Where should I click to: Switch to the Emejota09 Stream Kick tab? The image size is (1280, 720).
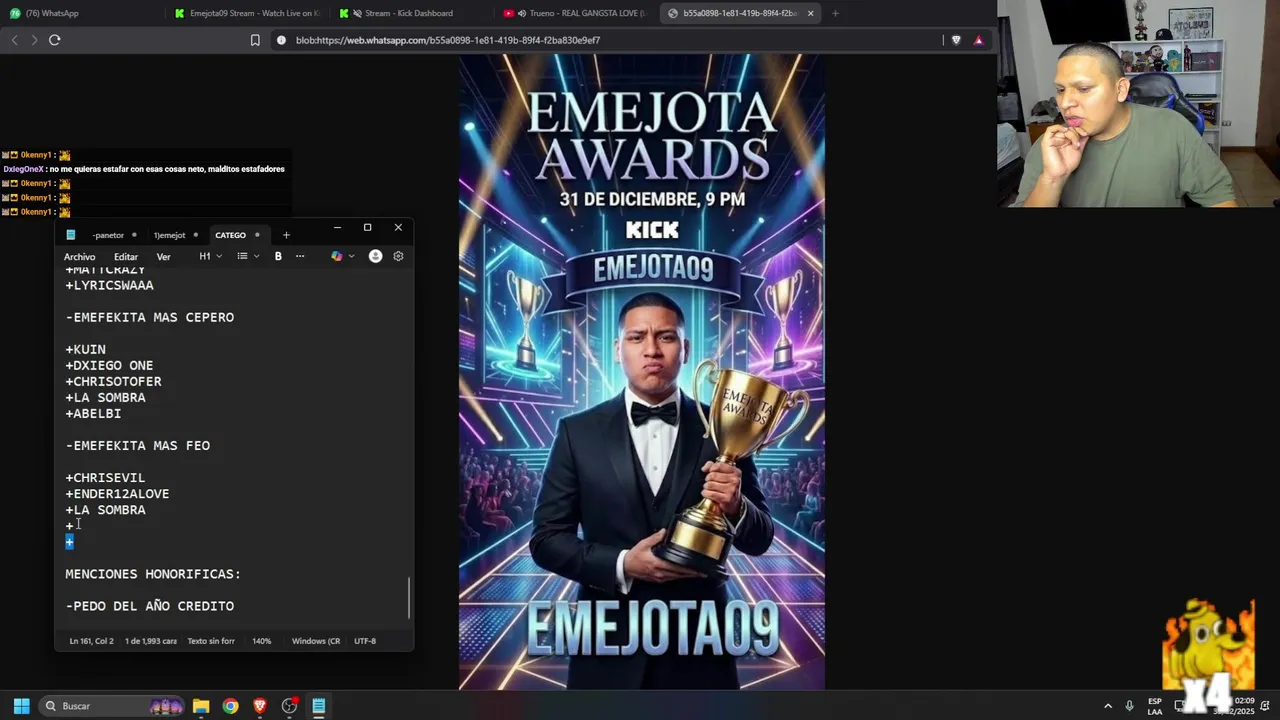[247, 13]
